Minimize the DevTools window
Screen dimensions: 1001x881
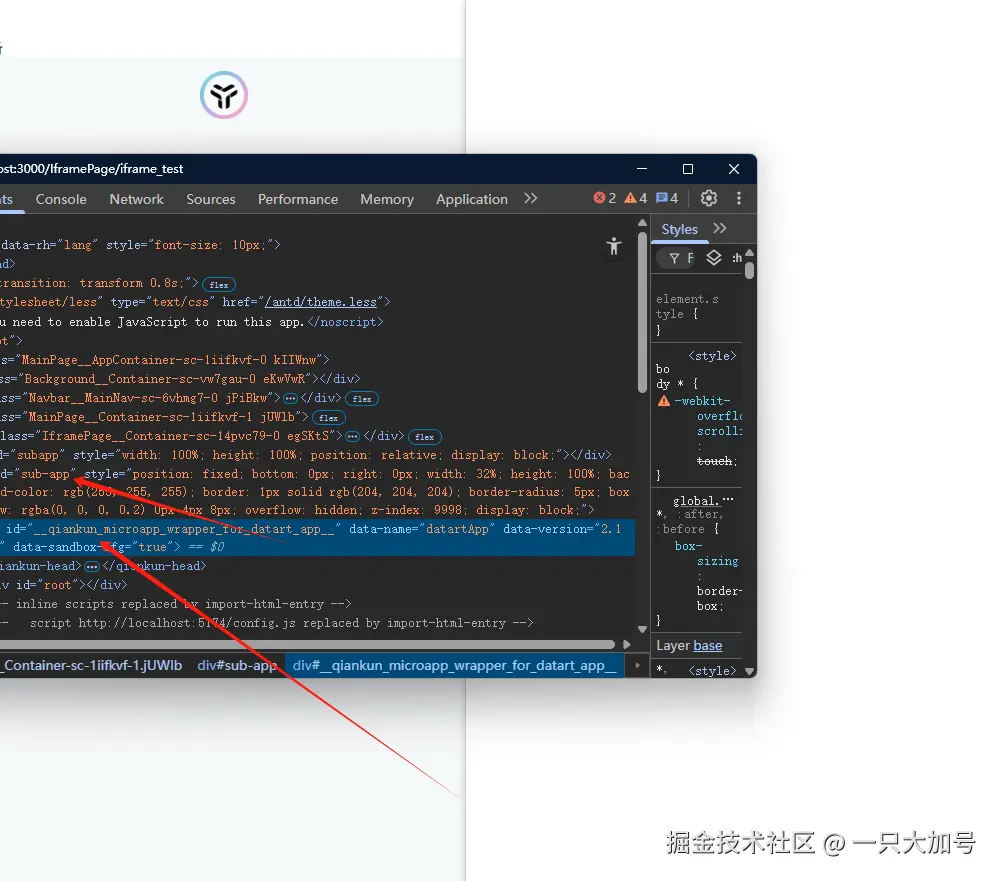click(642, 169)
